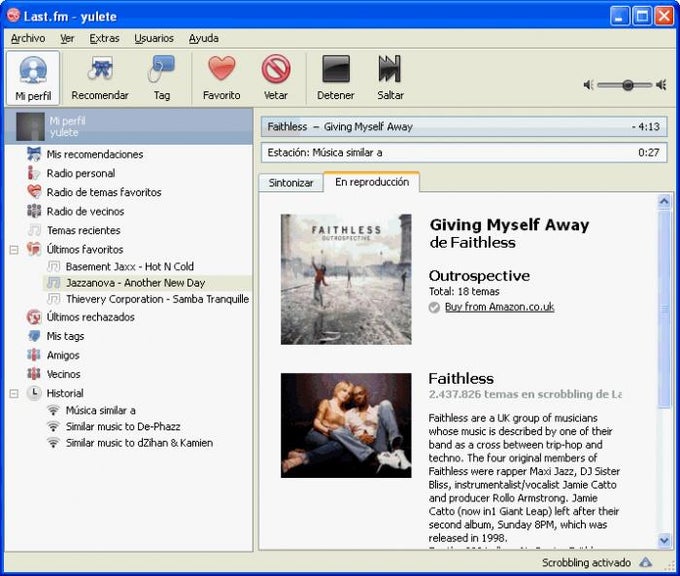Click the remaining time -4:13
Image resolution: width=680 pixels, height=576 pixels.
(x=645, y=127)
